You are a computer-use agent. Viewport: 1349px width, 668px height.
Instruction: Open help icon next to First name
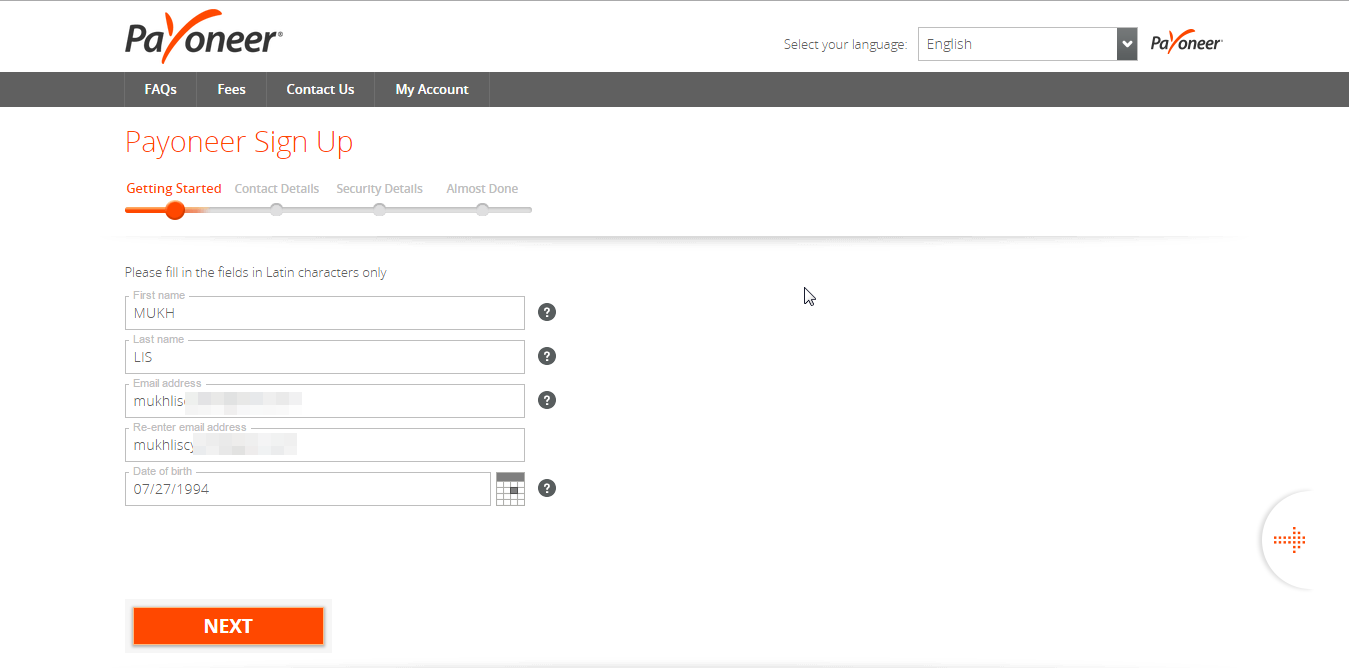pos(547,312)
